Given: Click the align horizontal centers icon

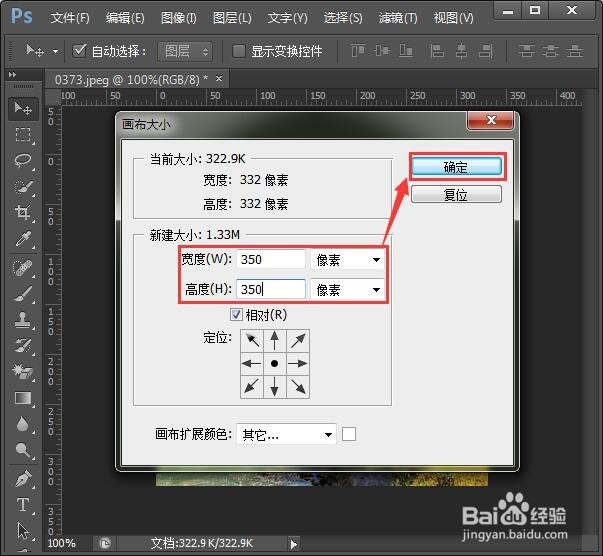Looking at the screenshot, I should pos(461,50).
